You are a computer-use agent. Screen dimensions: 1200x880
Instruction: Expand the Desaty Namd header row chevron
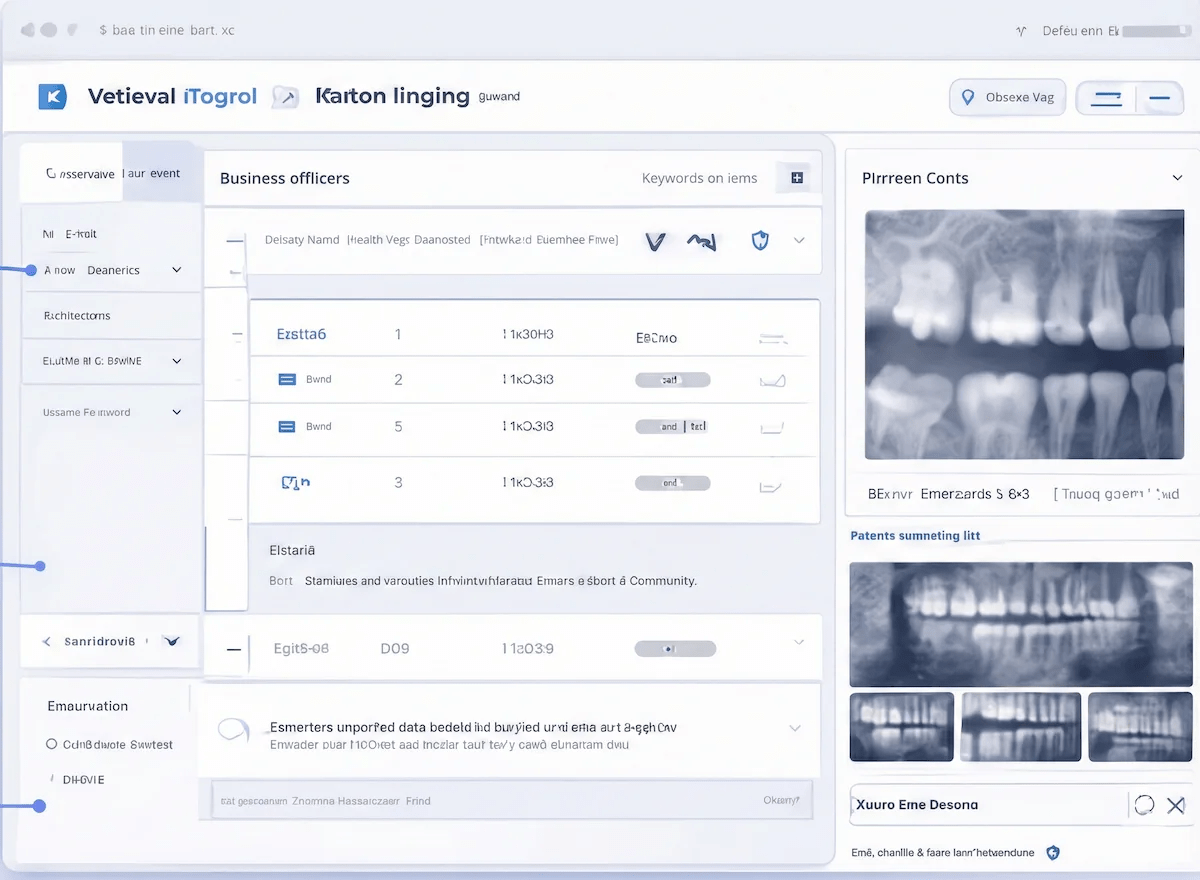[799, 240]
